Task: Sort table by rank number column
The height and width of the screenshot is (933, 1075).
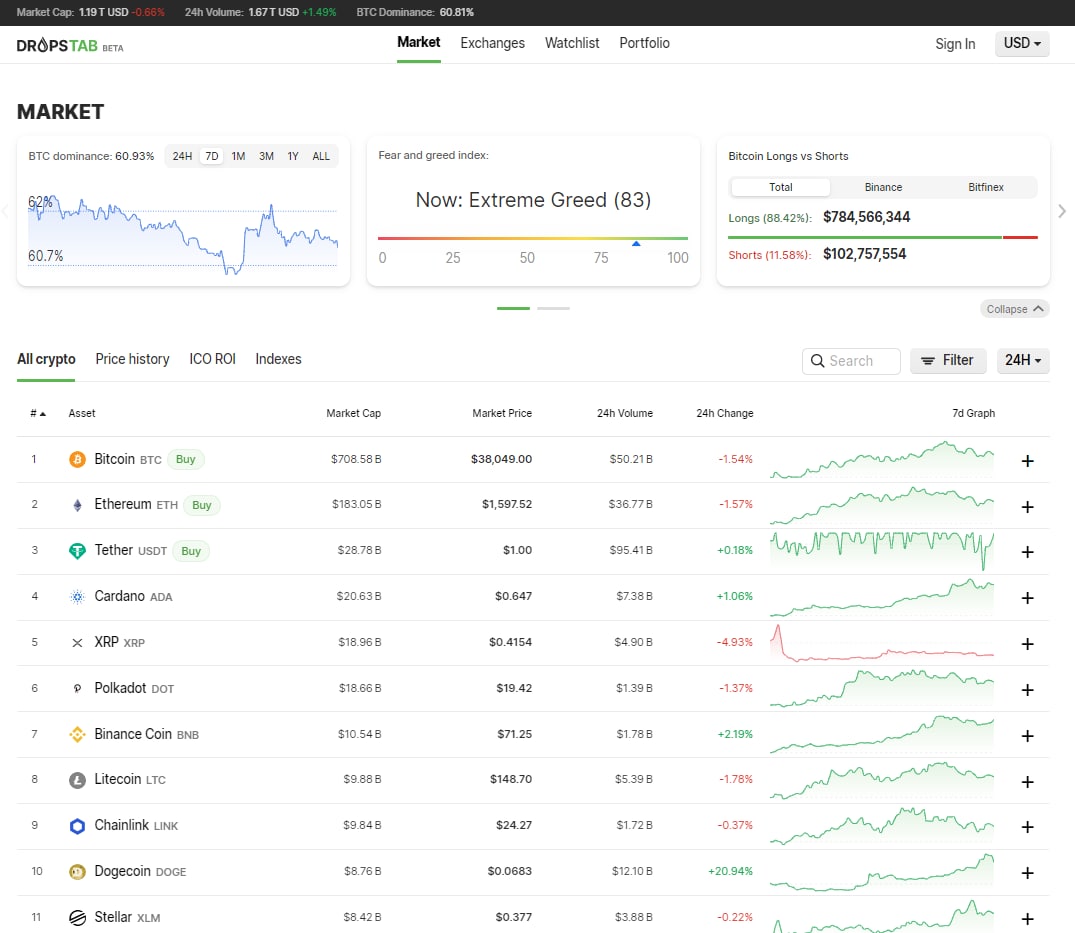Action: [38, 413]
